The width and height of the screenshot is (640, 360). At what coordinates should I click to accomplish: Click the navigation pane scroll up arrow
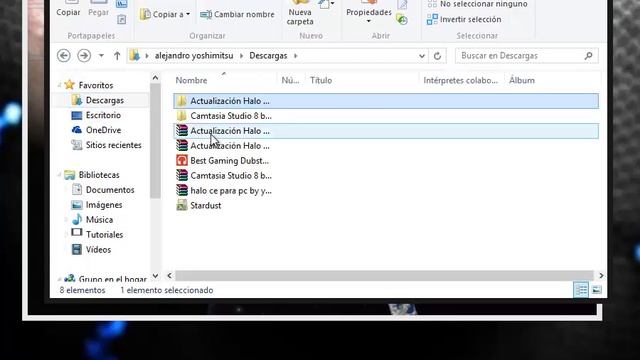click(x=155, y=78)
